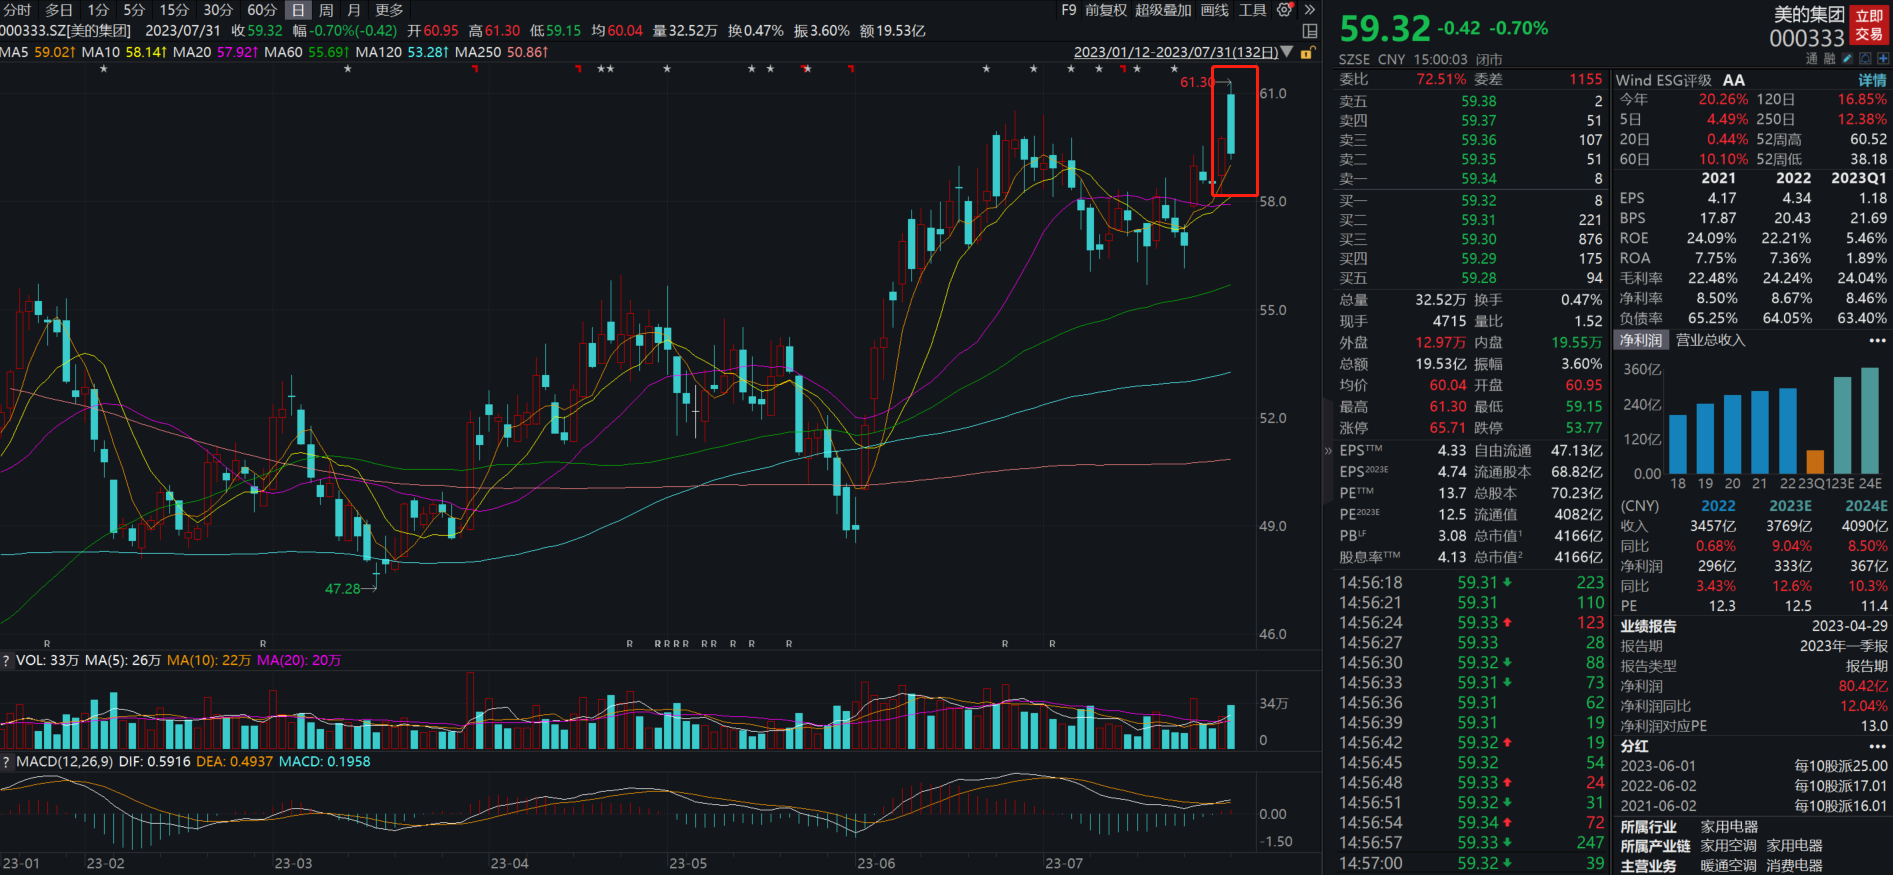Viewport: 1893px width, 875px height.
Task: Click the panel layout icon below the gear
Action: click(1310, 31)
